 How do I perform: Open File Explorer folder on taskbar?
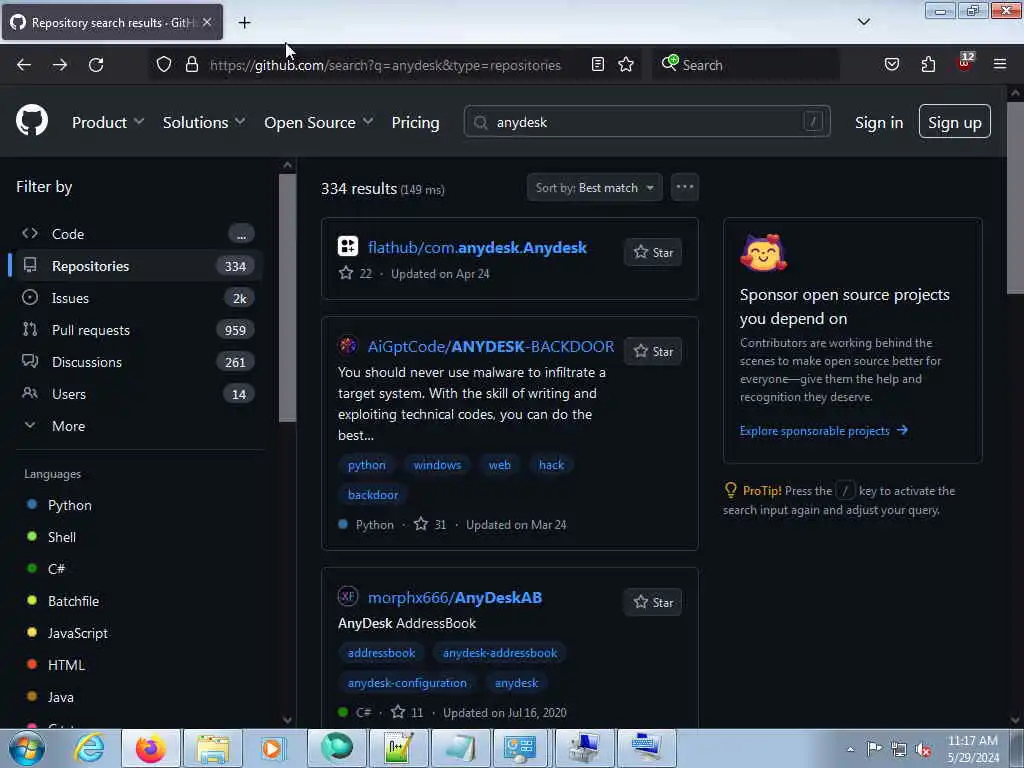[213, 748]
